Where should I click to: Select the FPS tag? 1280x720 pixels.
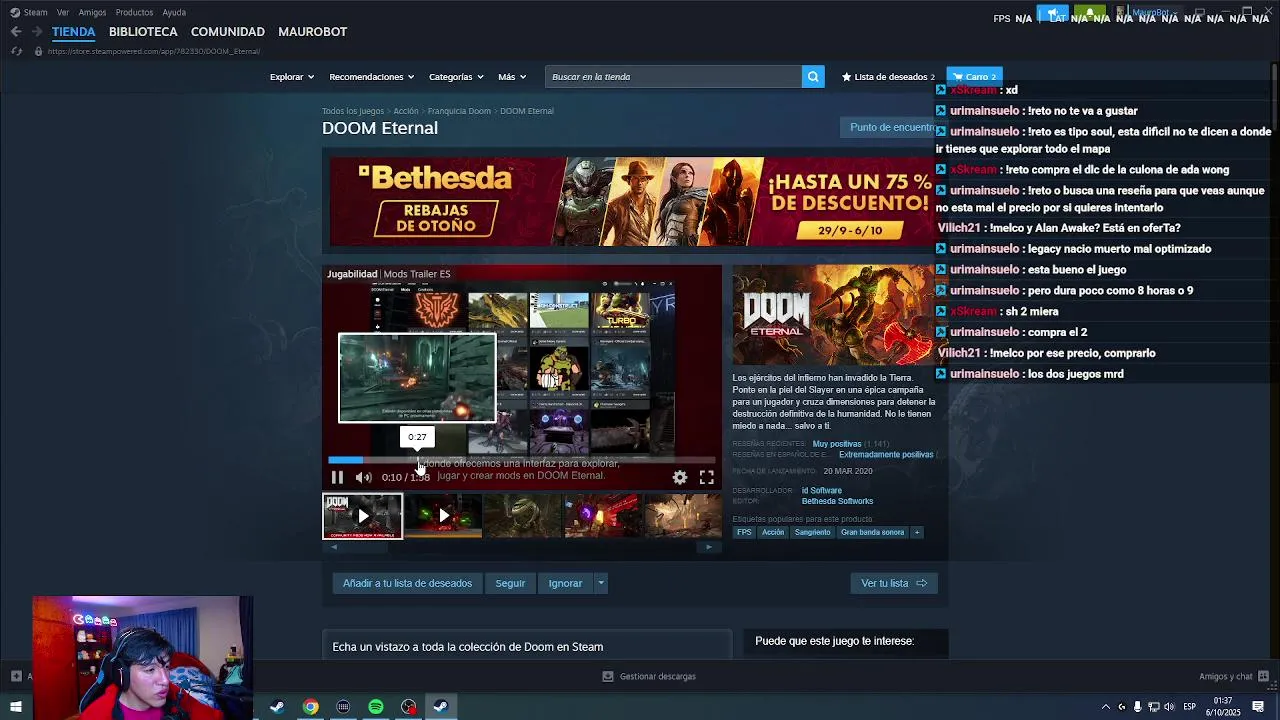point(744,532)
